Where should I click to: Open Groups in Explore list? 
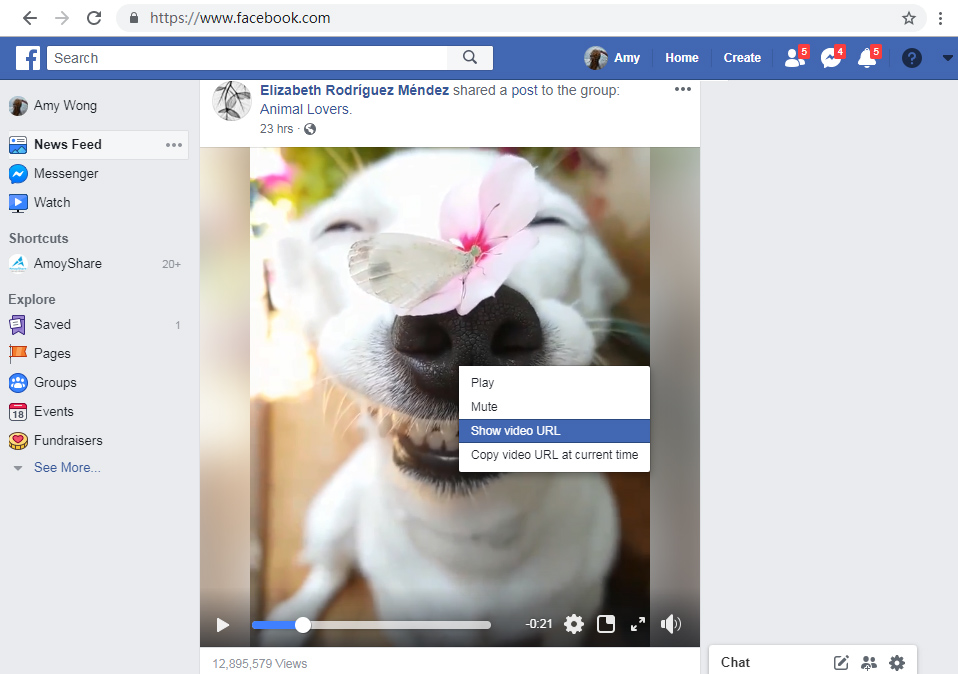[x=43, y=383]
